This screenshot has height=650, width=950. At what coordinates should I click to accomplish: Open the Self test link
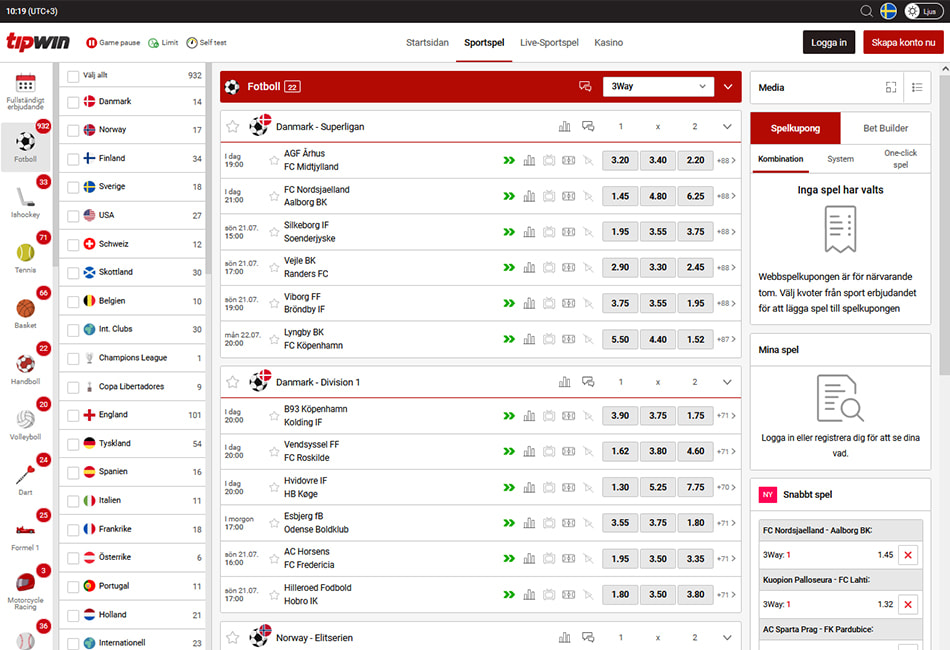(207, 42)
